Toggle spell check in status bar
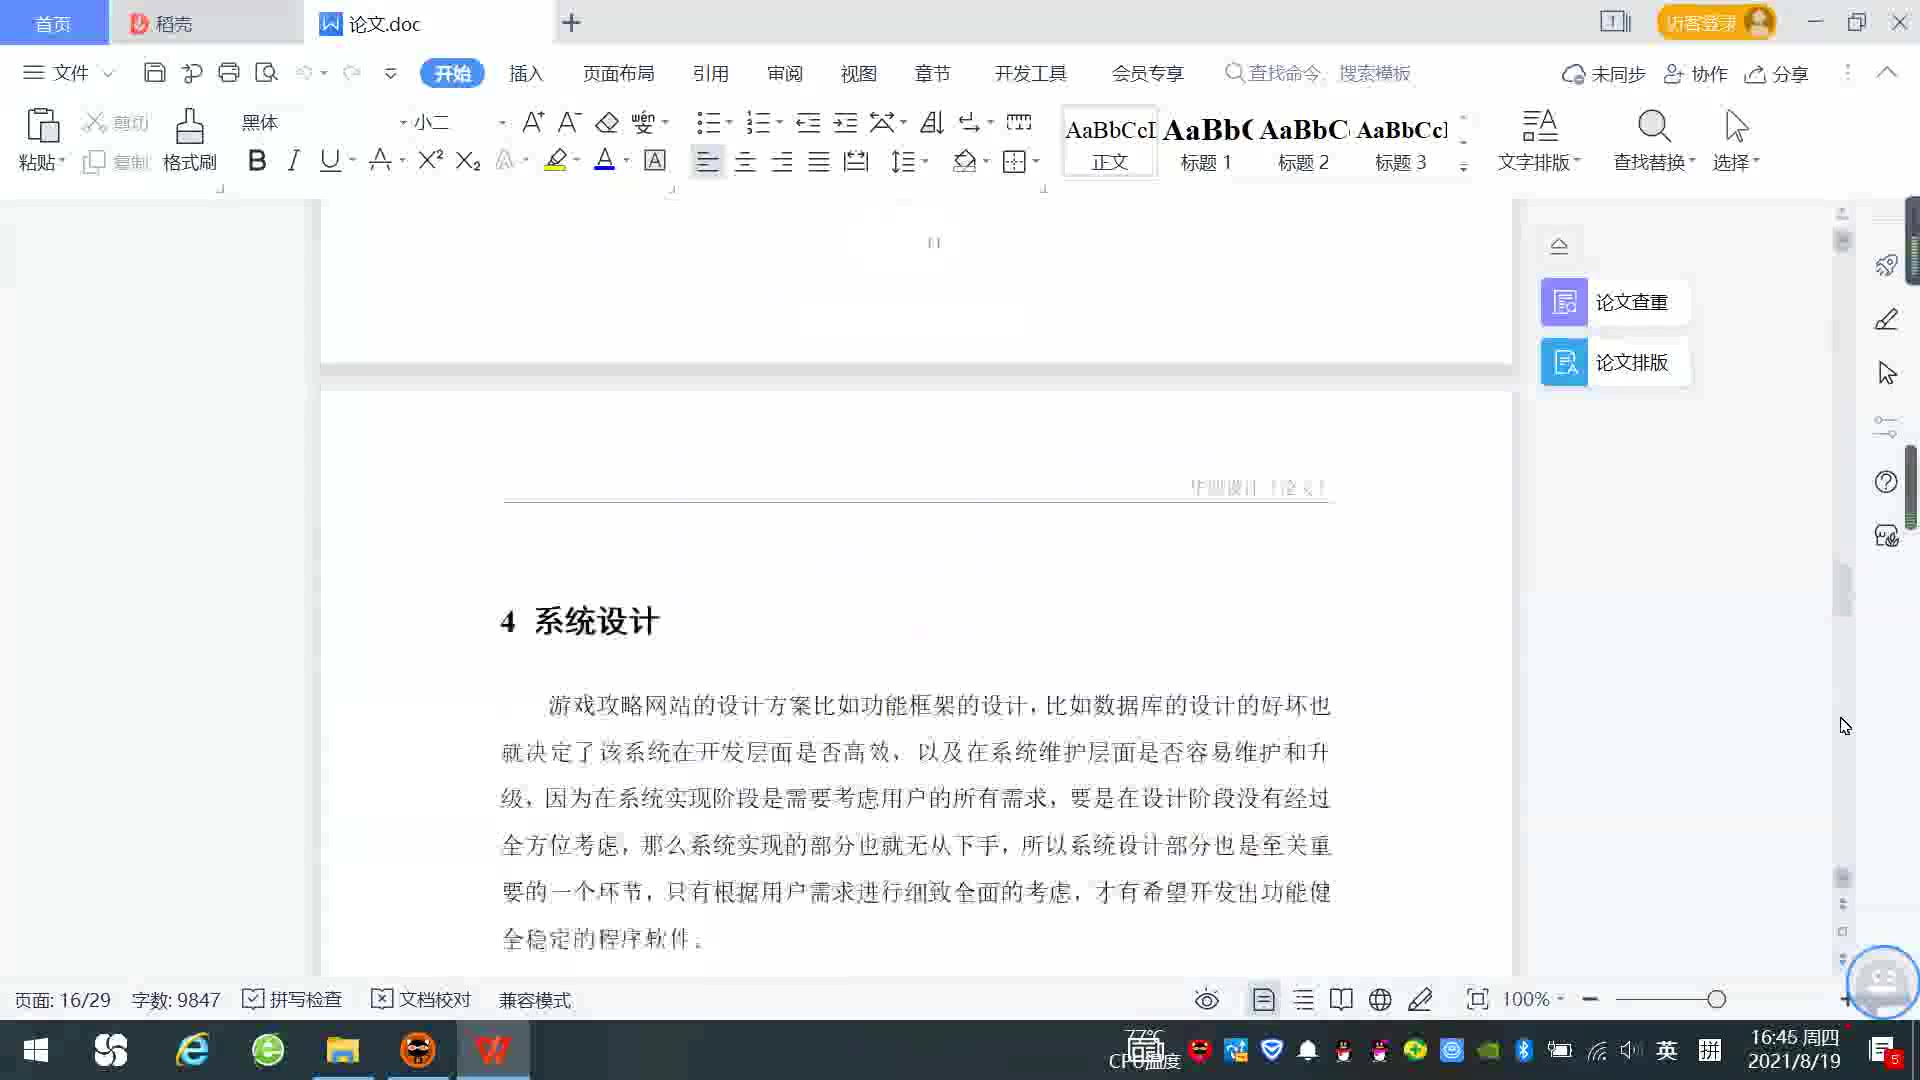The image size is (1920, 1080). (292, 1000)
